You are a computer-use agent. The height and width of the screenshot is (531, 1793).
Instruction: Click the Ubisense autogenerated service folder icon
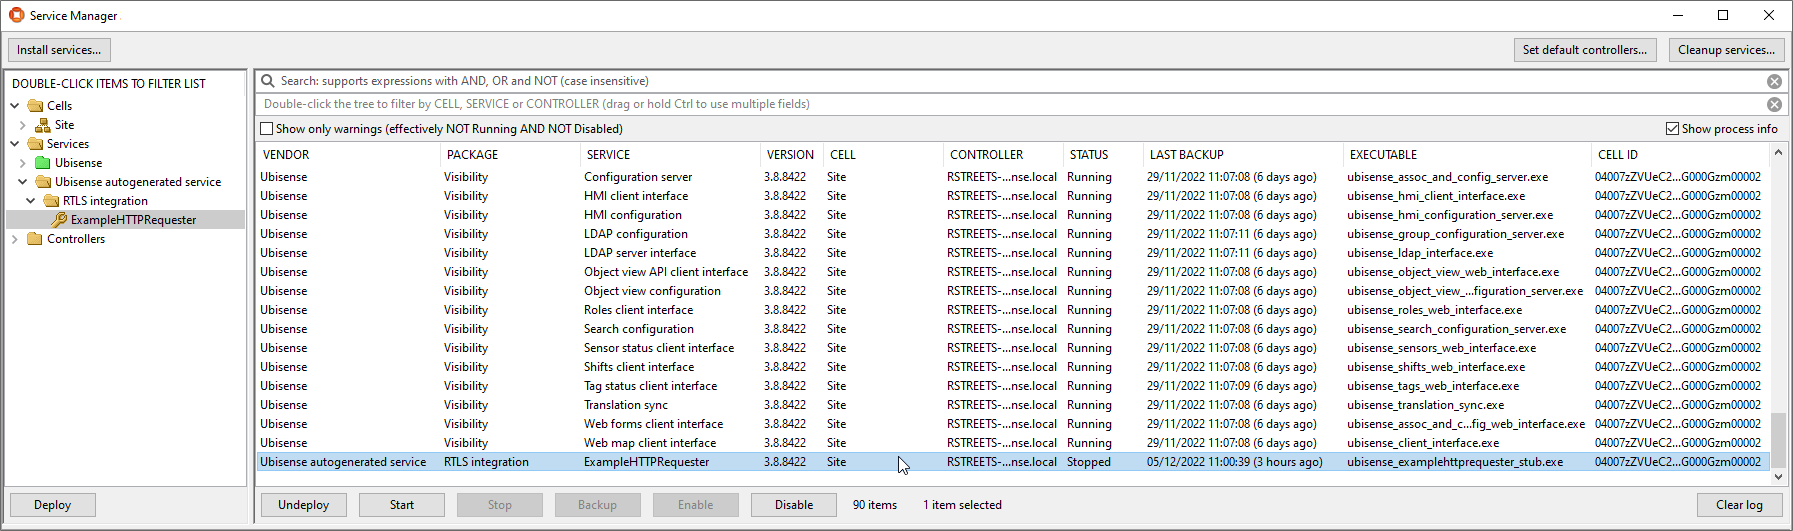coord(43,182)
